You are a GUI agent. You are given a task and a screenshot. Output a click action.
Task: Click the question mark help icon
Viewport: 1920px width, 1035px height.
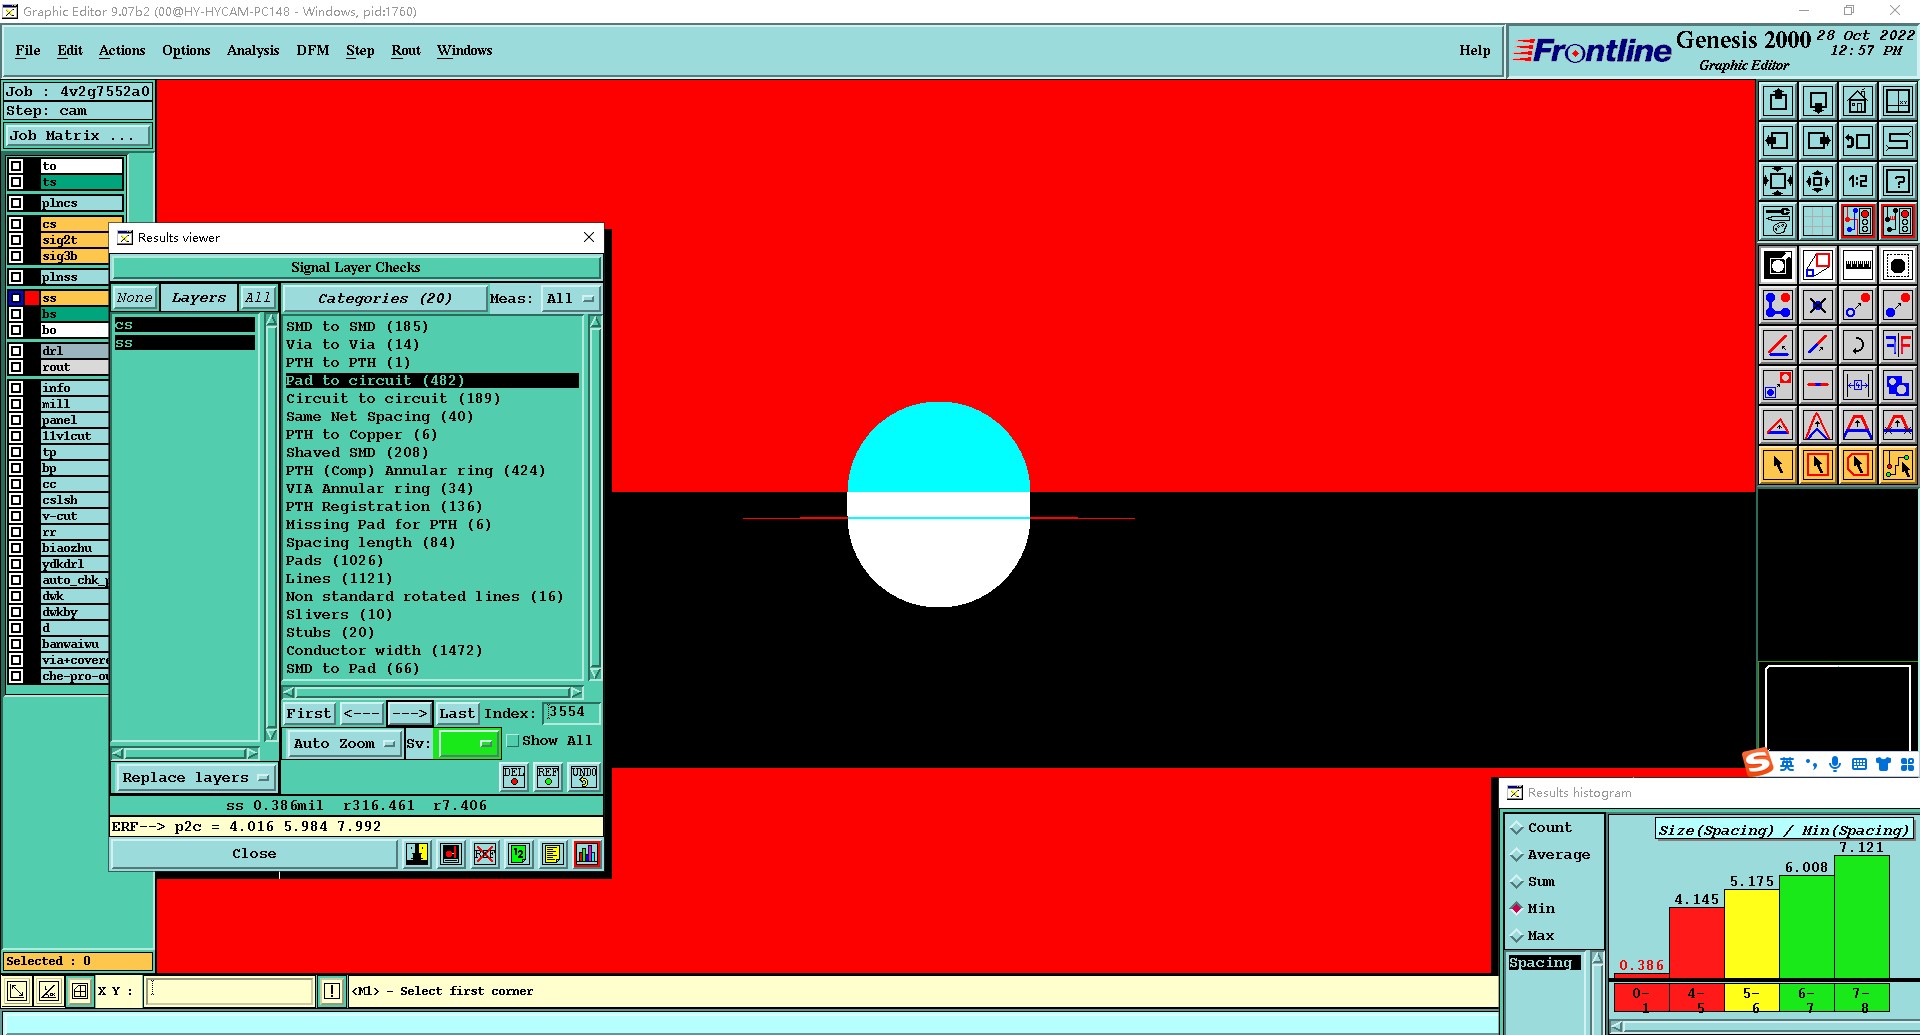coord(1898,181)
